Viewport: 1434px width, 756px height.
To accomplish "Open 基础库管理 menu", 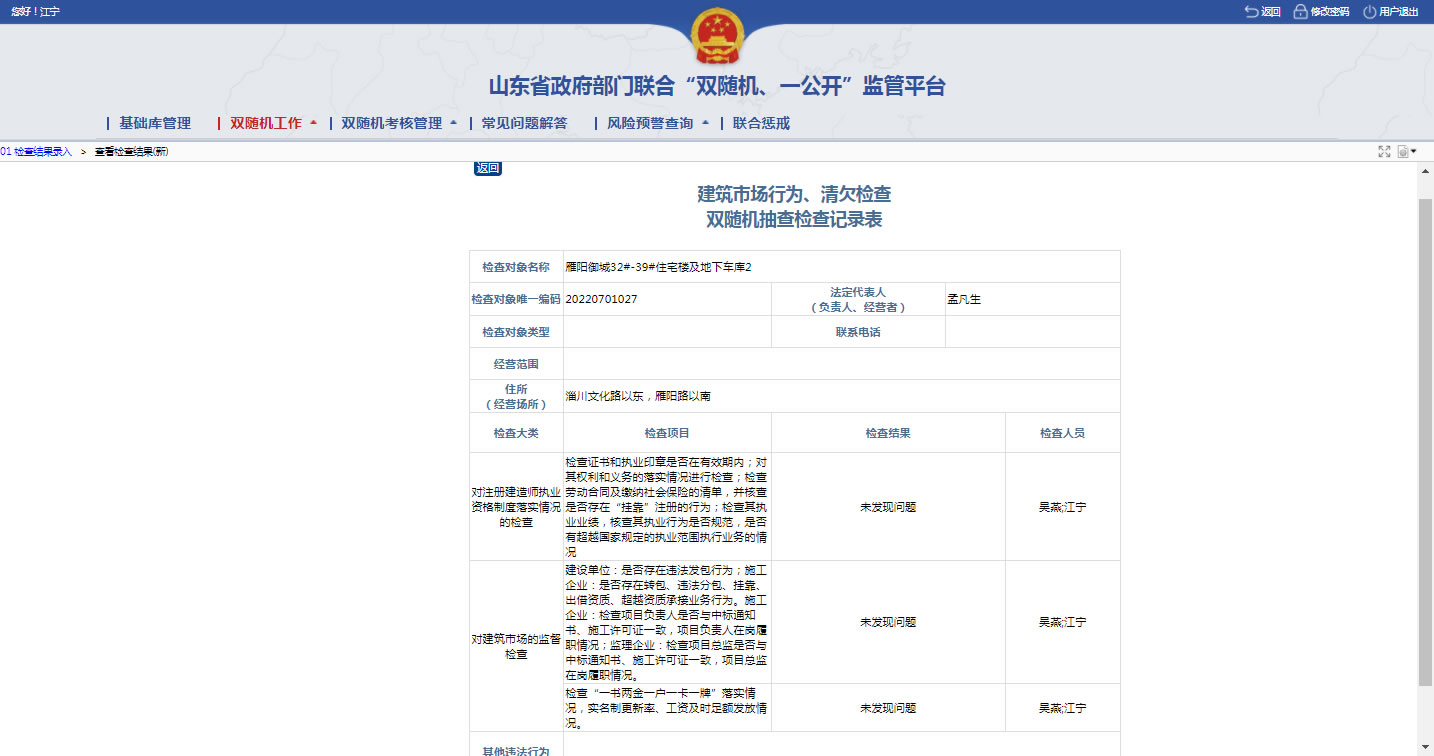I will [154, 123].
